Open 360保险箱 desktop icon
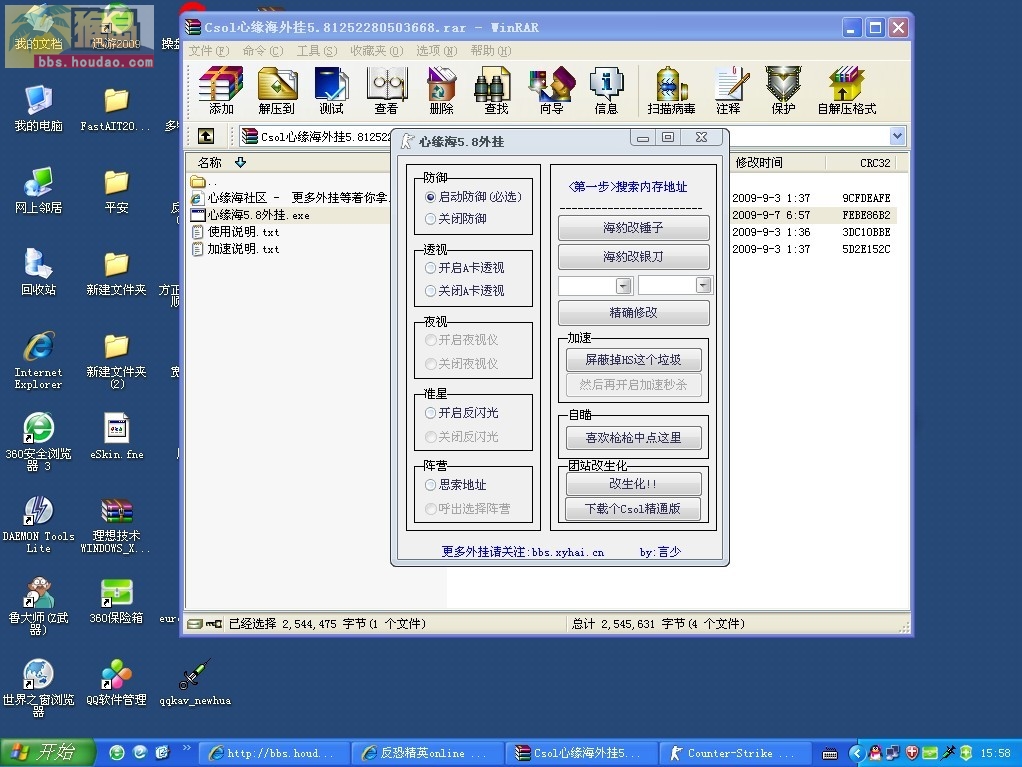 [117, 601]
